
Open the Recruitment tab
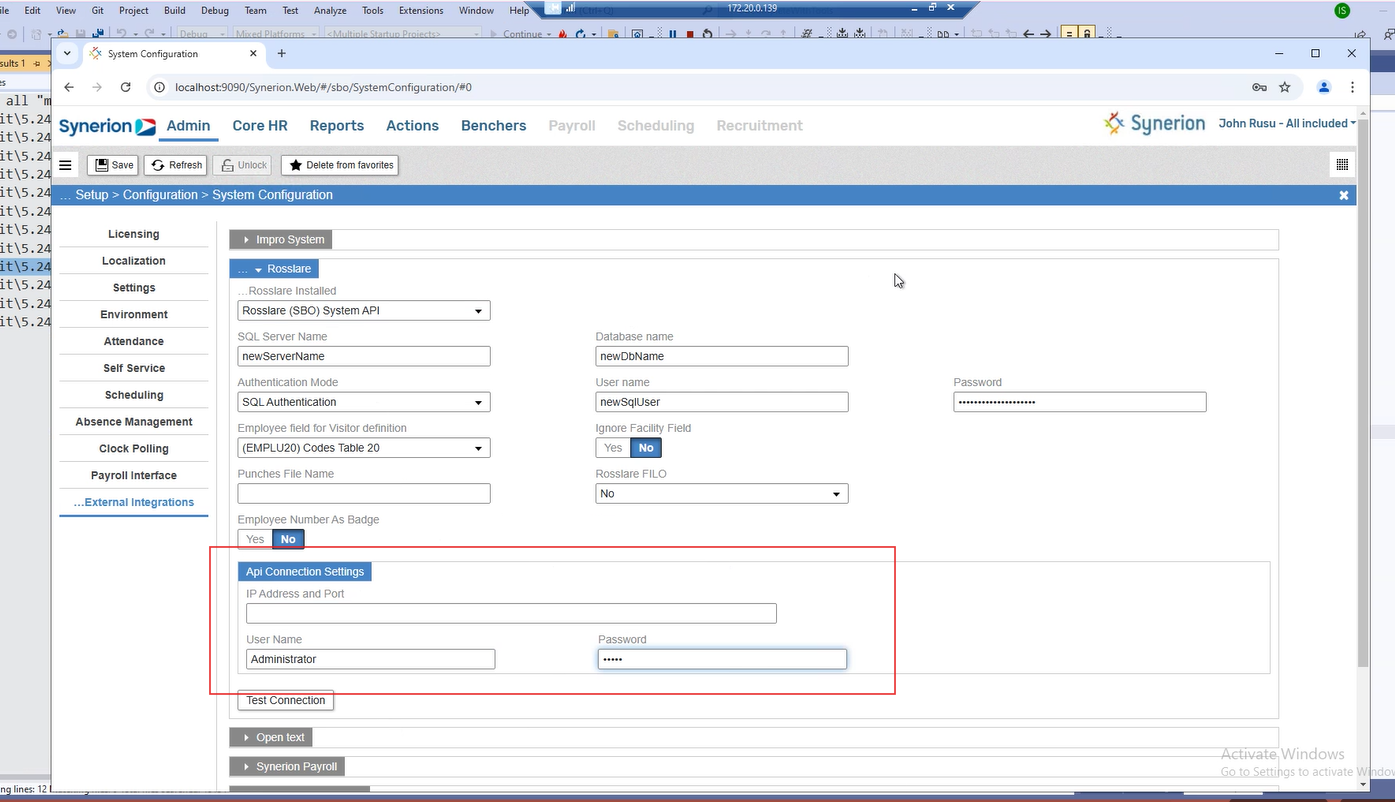pyautogui.click(x=760, y=126)
